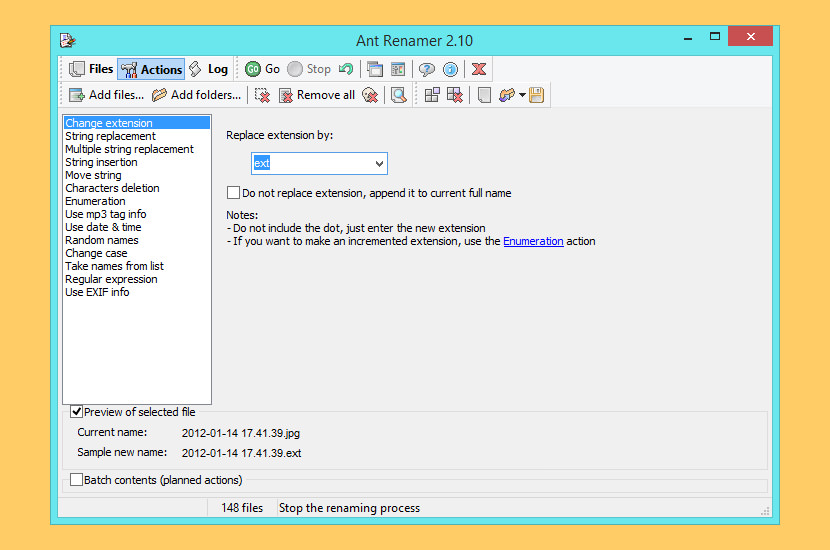Follow the Enumeration link in notes
830x550 pixels.
pyautogui.click(x=533, y=241)
